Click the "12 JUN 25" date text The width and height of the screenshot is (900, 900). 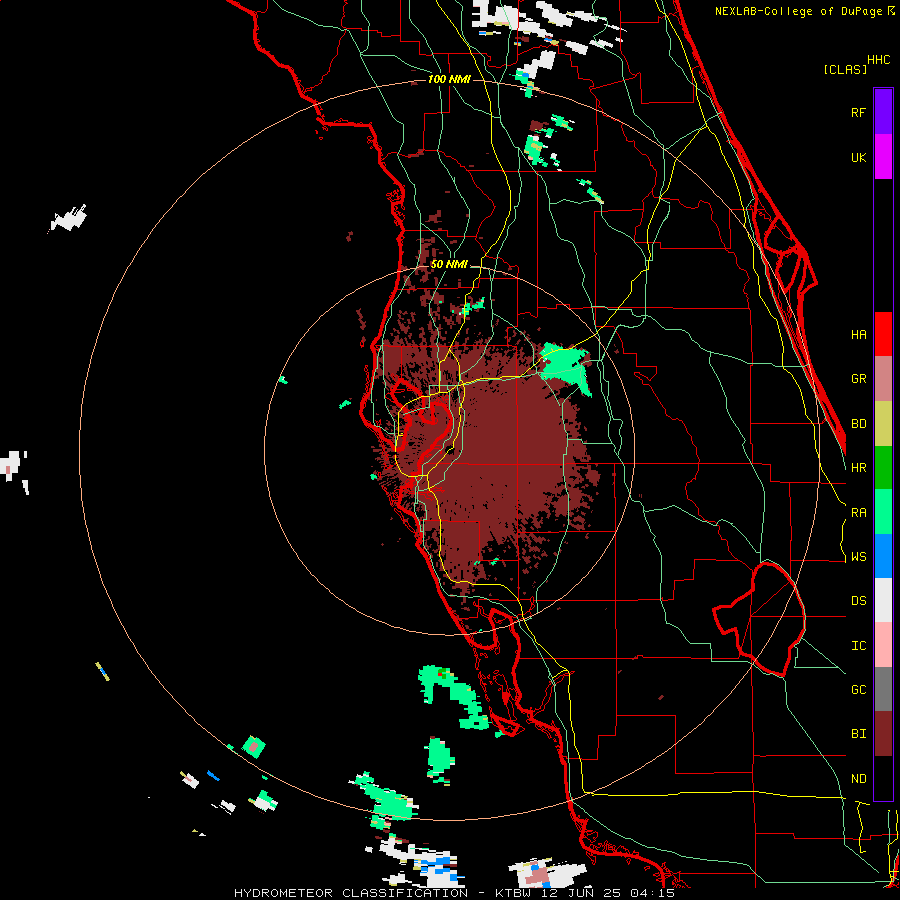tap(584, 893)
